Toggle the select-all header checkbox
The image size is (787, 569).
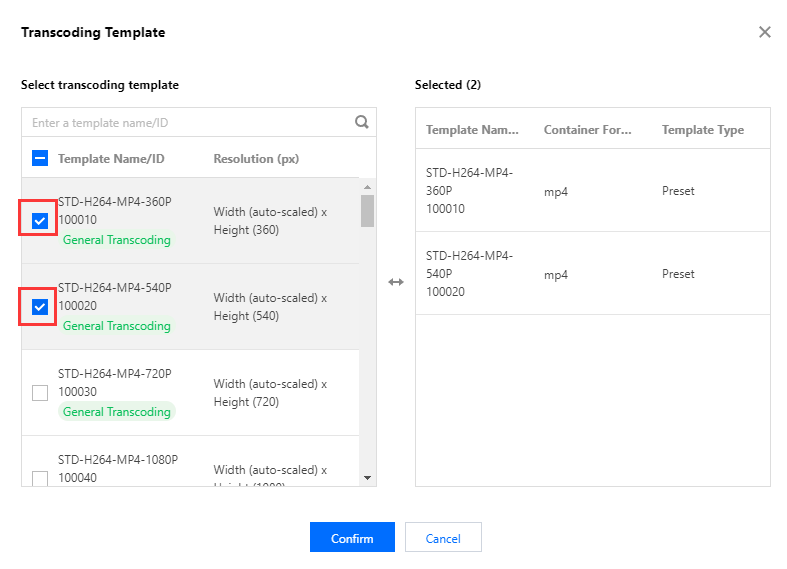click(40, 158)
